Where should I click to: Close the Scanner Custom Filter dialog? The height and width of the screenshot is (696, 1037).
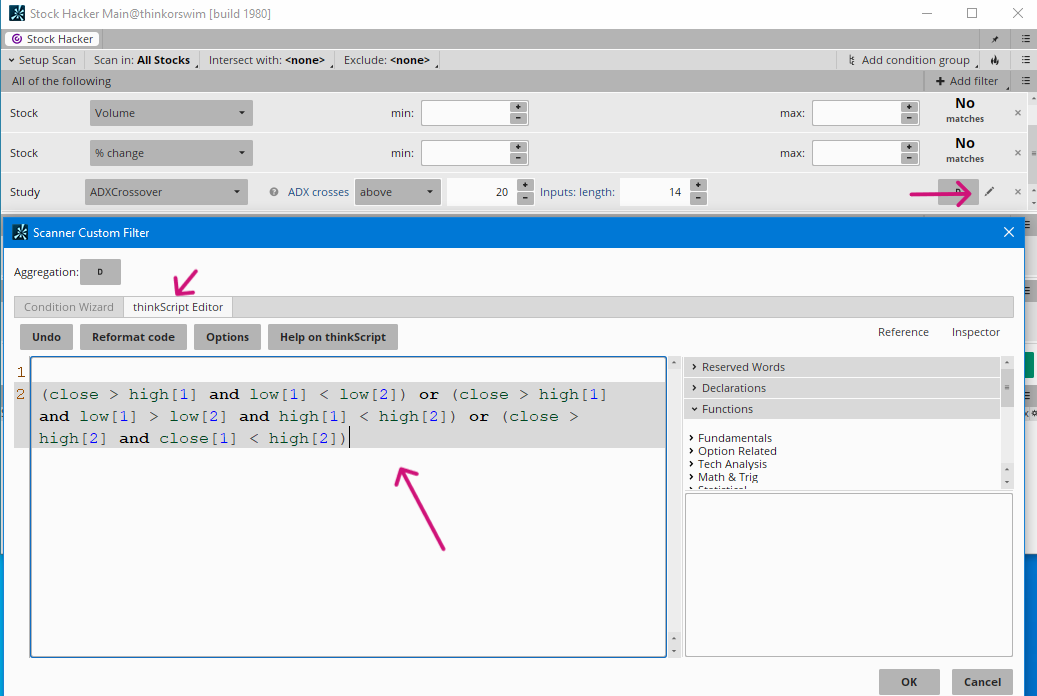pos(1009,232)
